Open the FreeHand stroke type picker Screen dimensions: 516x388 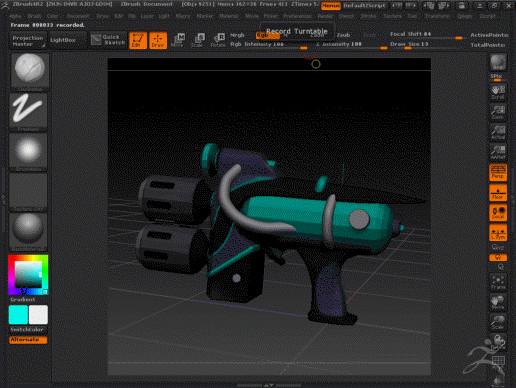(x=28, y=111)
